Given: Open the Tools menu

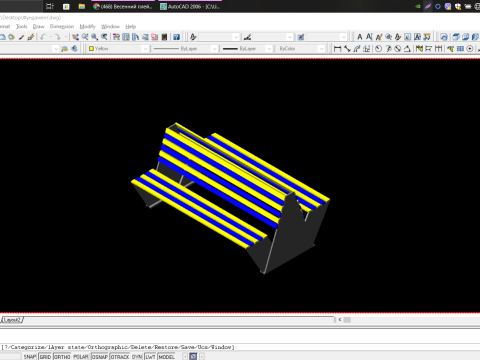Looking at the screenshot, I should (x=22, y=26).
